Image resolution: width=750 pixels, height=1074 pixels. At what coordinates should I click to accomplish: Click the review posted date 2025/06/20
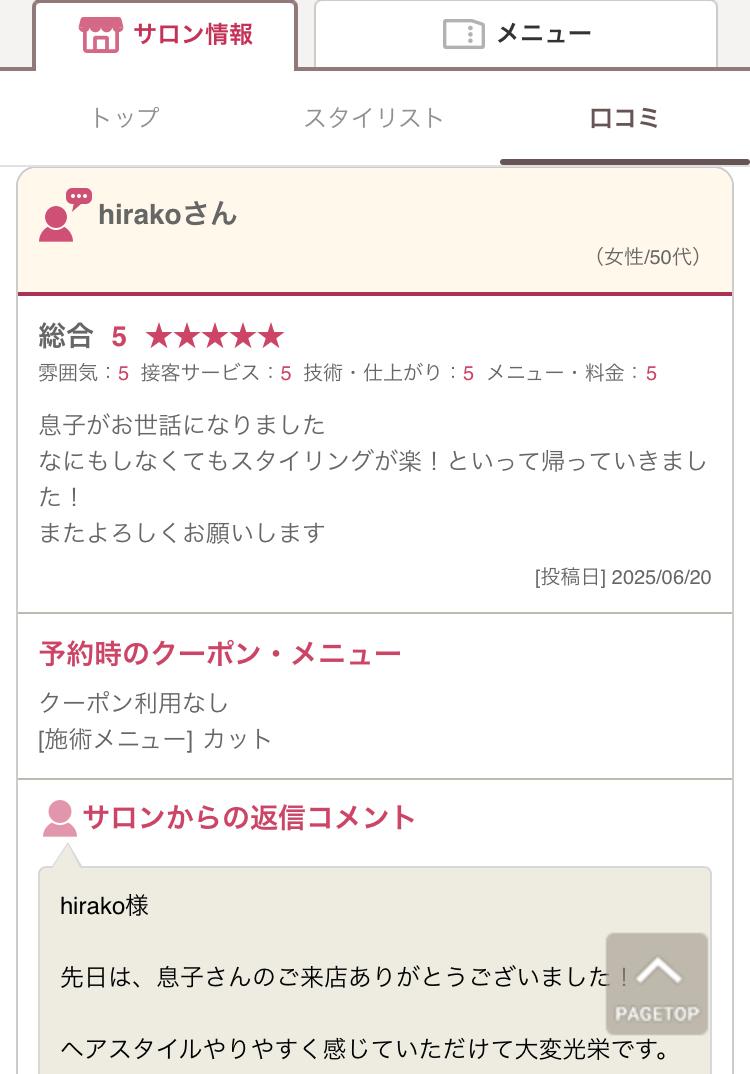tap(623, 577)
